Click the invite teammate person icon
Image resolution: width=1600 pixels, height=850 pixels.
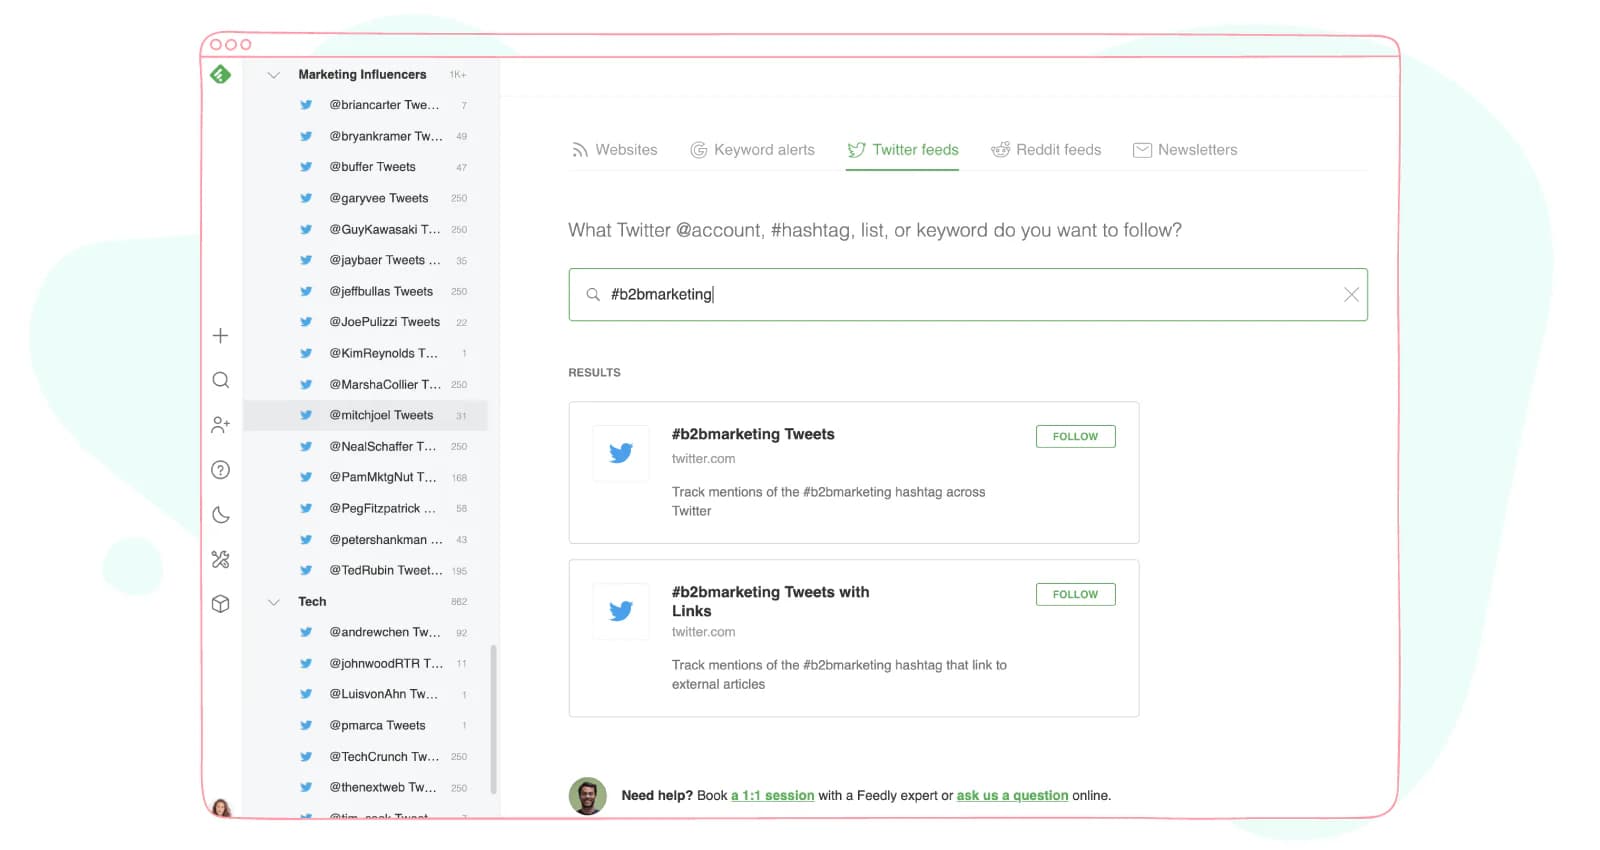pyautogui.click(x=221, y=425)
